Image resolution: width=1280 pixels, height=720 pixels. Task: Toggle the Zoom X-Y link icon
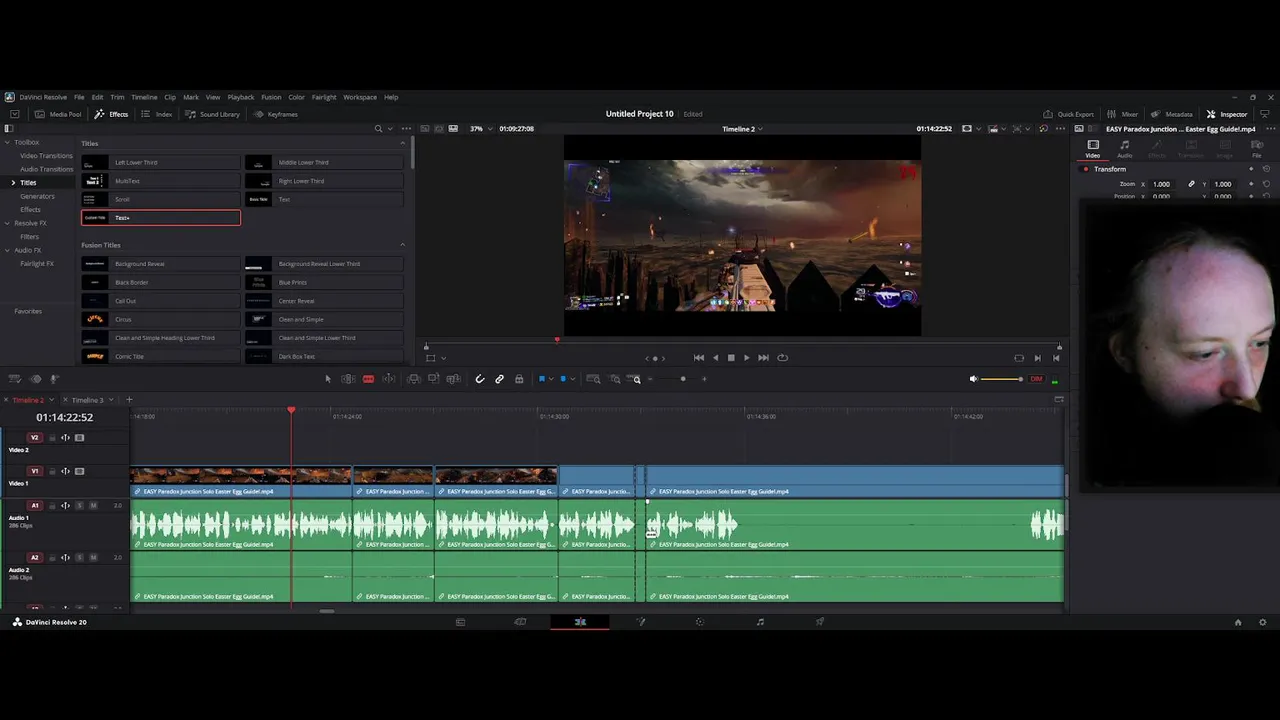pos(1191,184)
